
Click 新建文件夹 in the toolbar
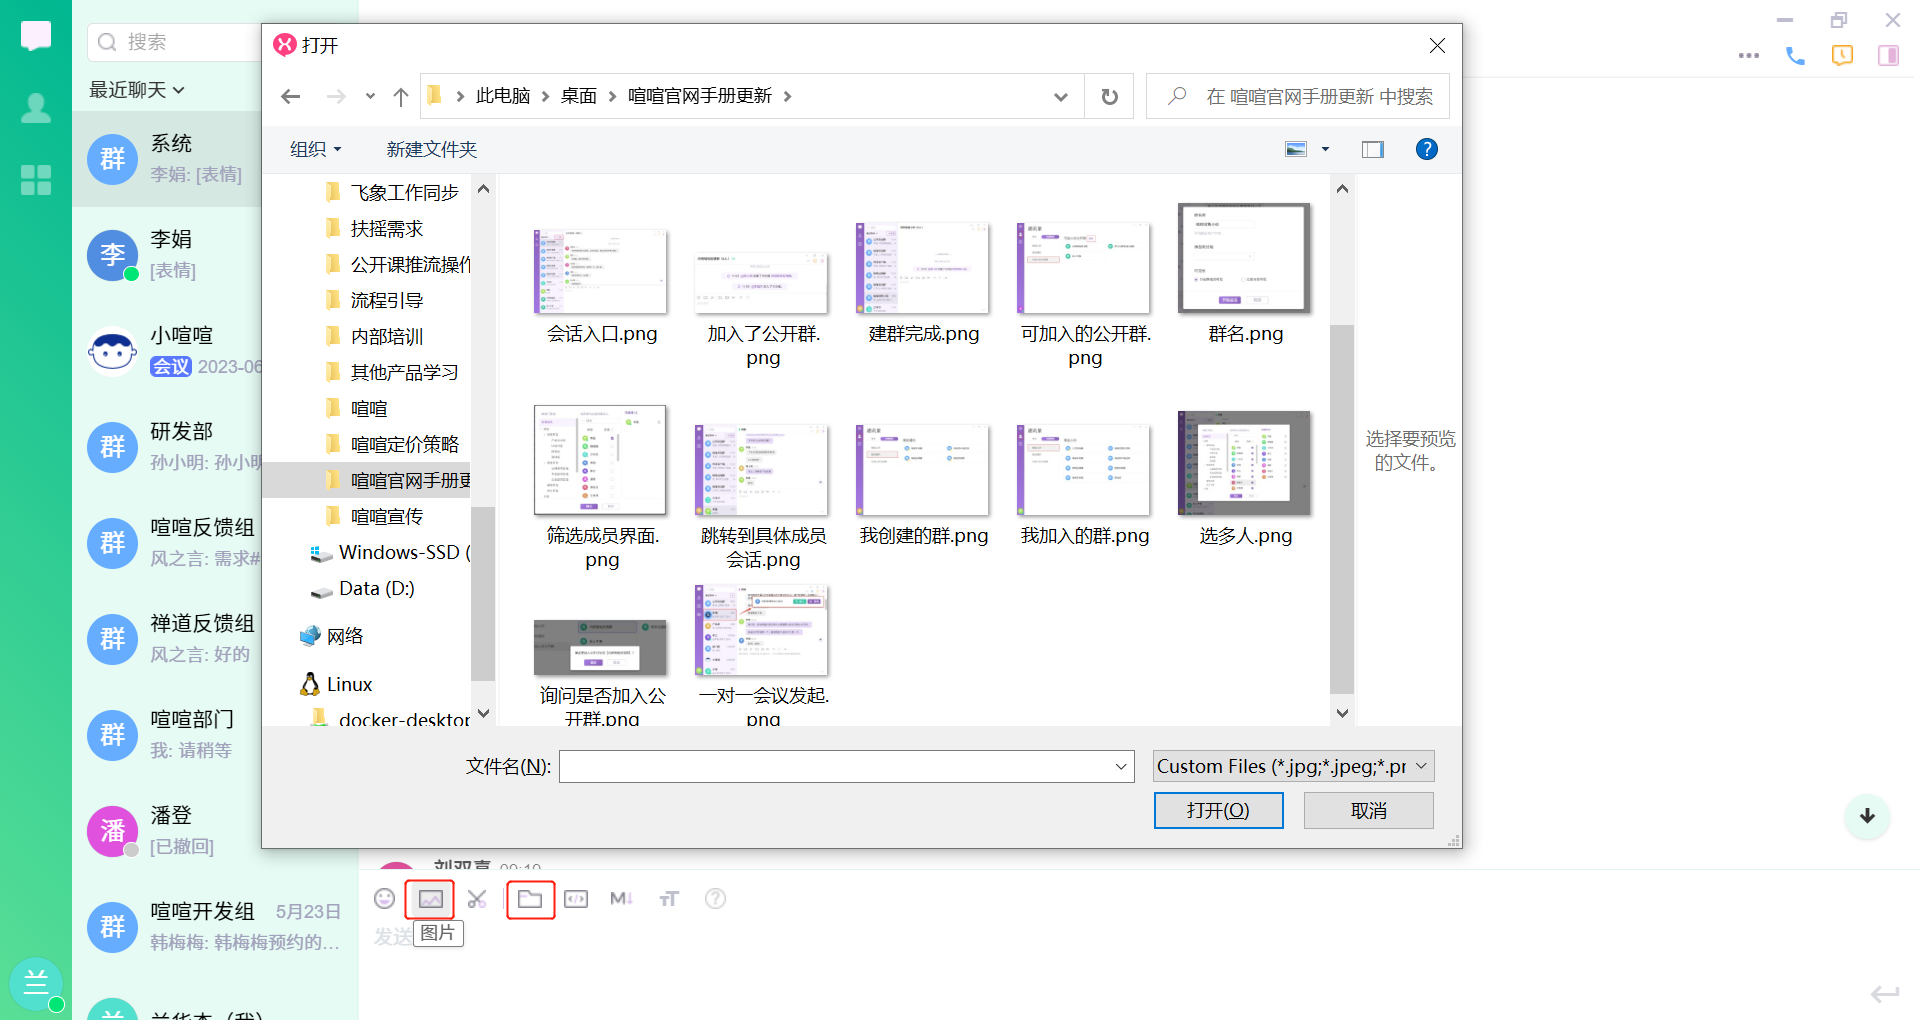tap(431, 149)
